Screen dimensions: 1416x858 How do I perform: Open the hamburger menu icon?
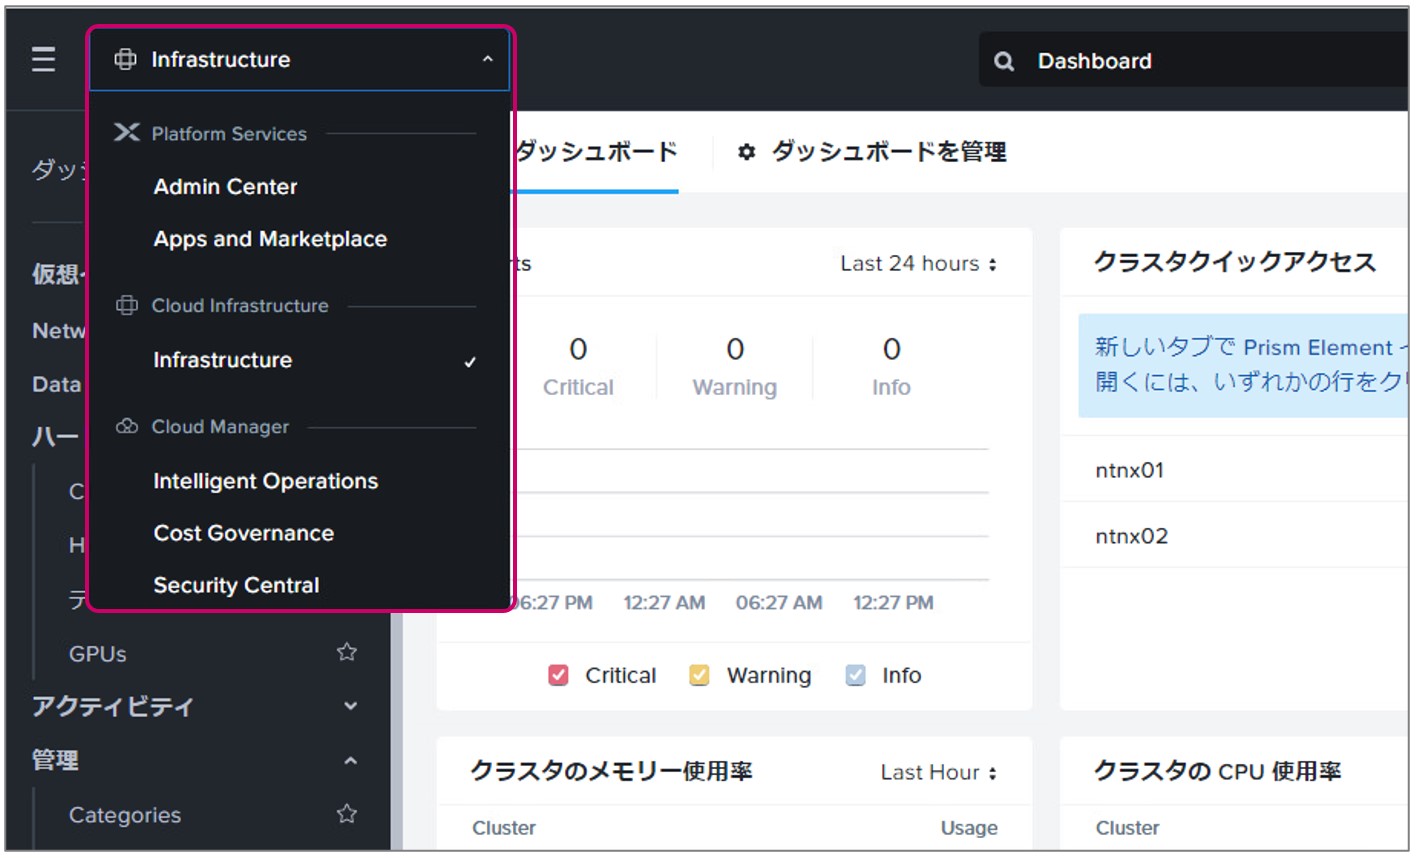point(43,60)
